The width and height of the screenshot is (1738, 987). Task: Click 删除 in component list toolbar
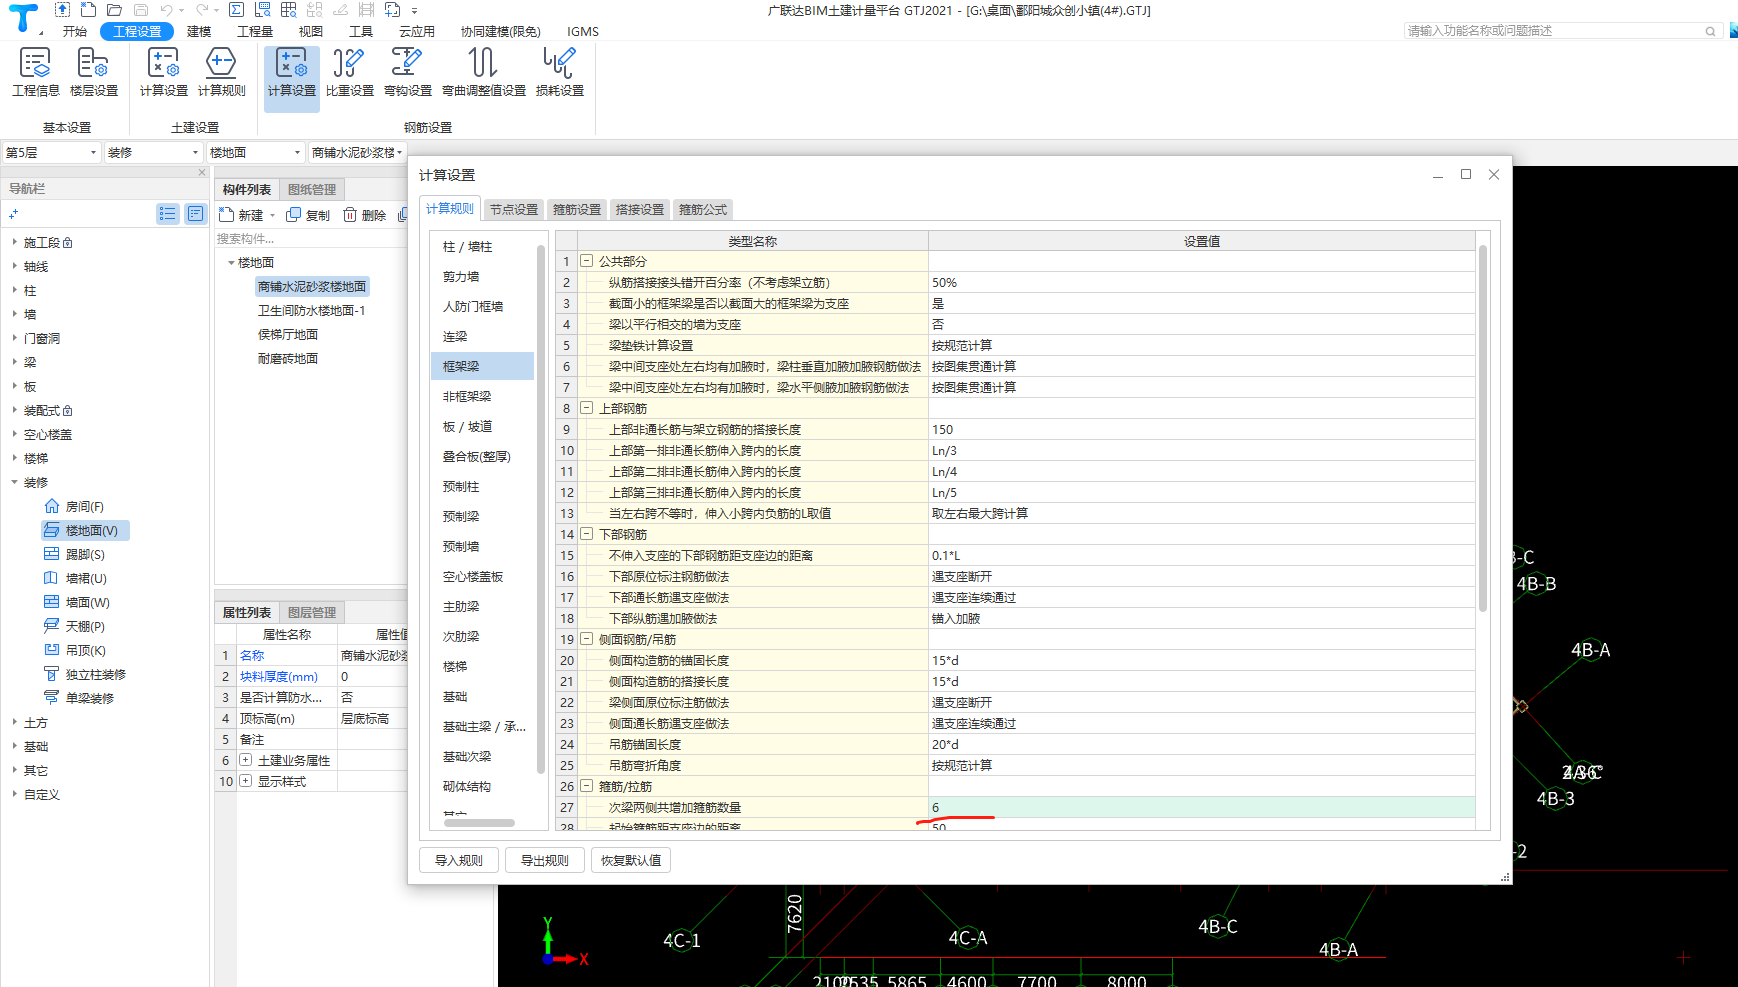coord(364,215)
